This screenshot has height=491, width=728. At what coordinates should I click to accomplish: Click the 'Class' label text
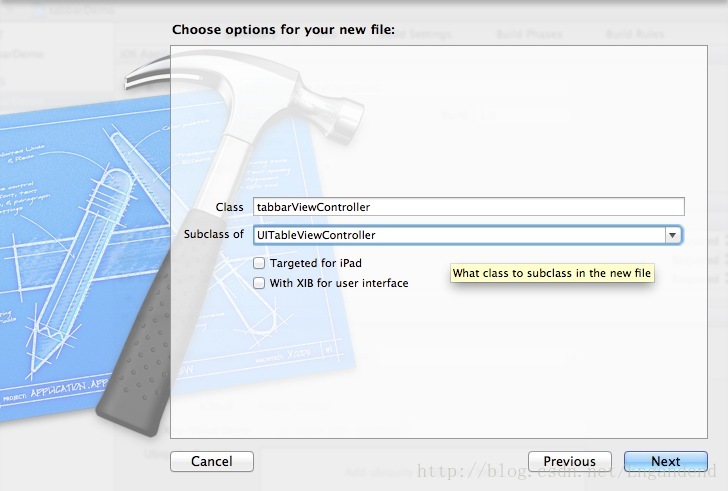pyautogui.click(x=229, y=207)
